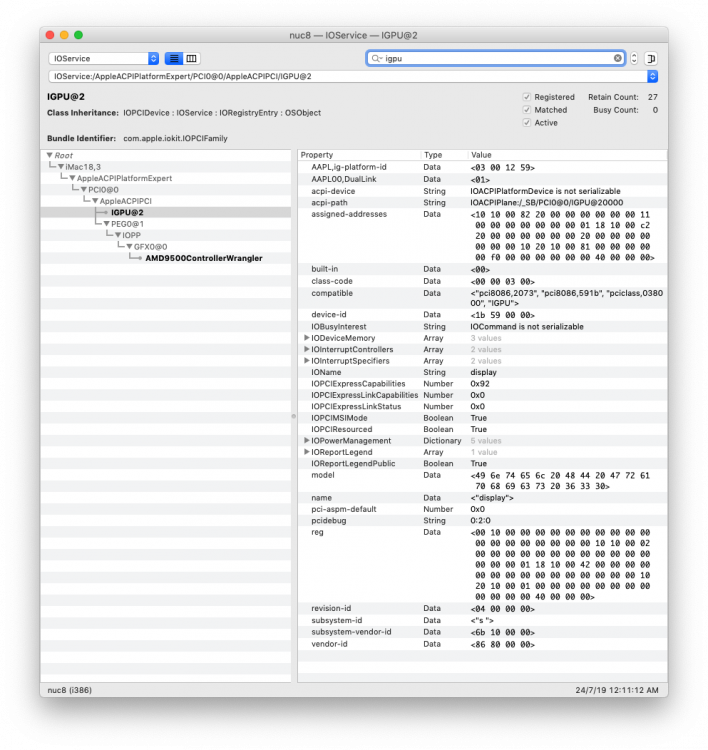
Task: Select the AAPL00,DualLink property row
Action: tap(482, 179)
